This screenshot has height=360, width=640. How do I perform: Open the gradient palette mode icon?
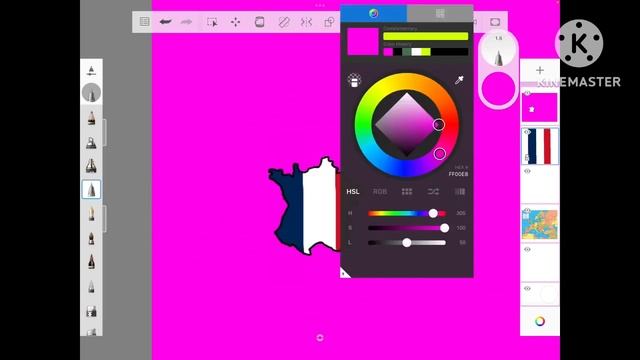(460, 191)
